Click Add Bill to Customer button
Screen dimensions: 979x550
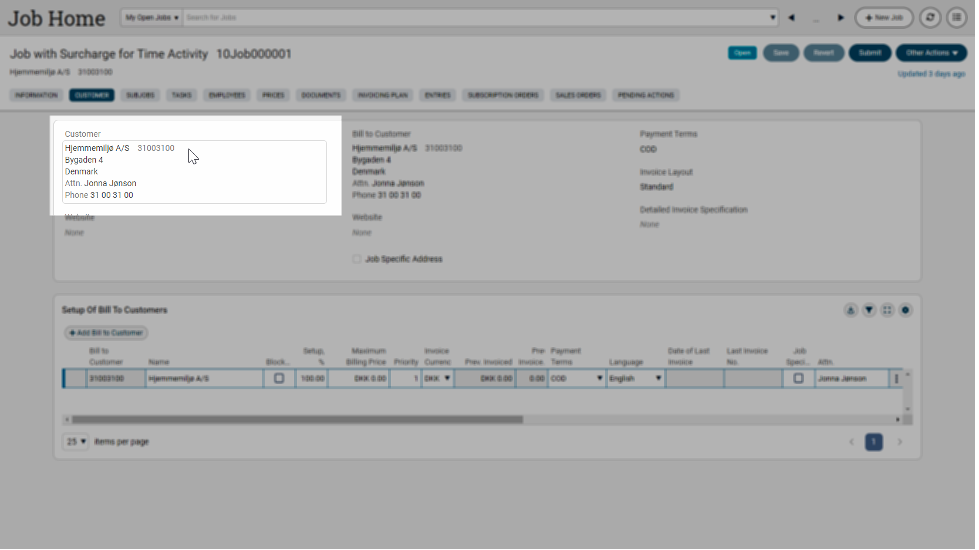(106, 332)
